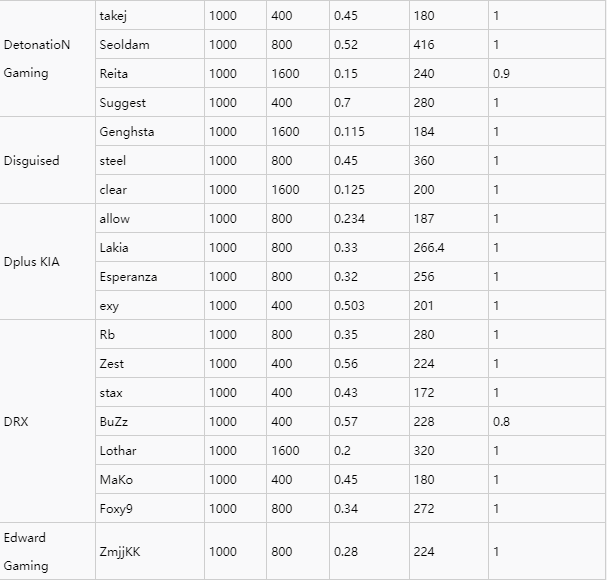Screen dimensions: 607x580
Task: Select the 'BuZz' player cell
Action: 114,422
